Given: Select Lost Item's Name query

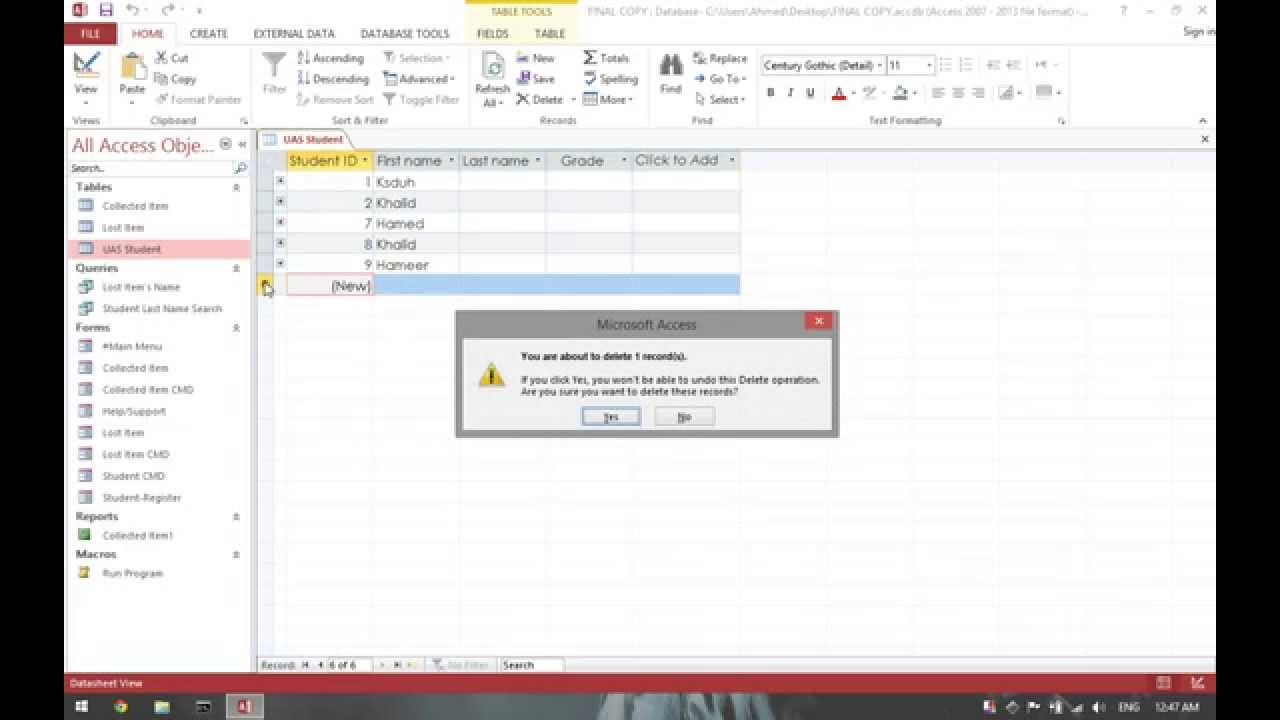Looking at the screenshot, I should pos(141,287).
